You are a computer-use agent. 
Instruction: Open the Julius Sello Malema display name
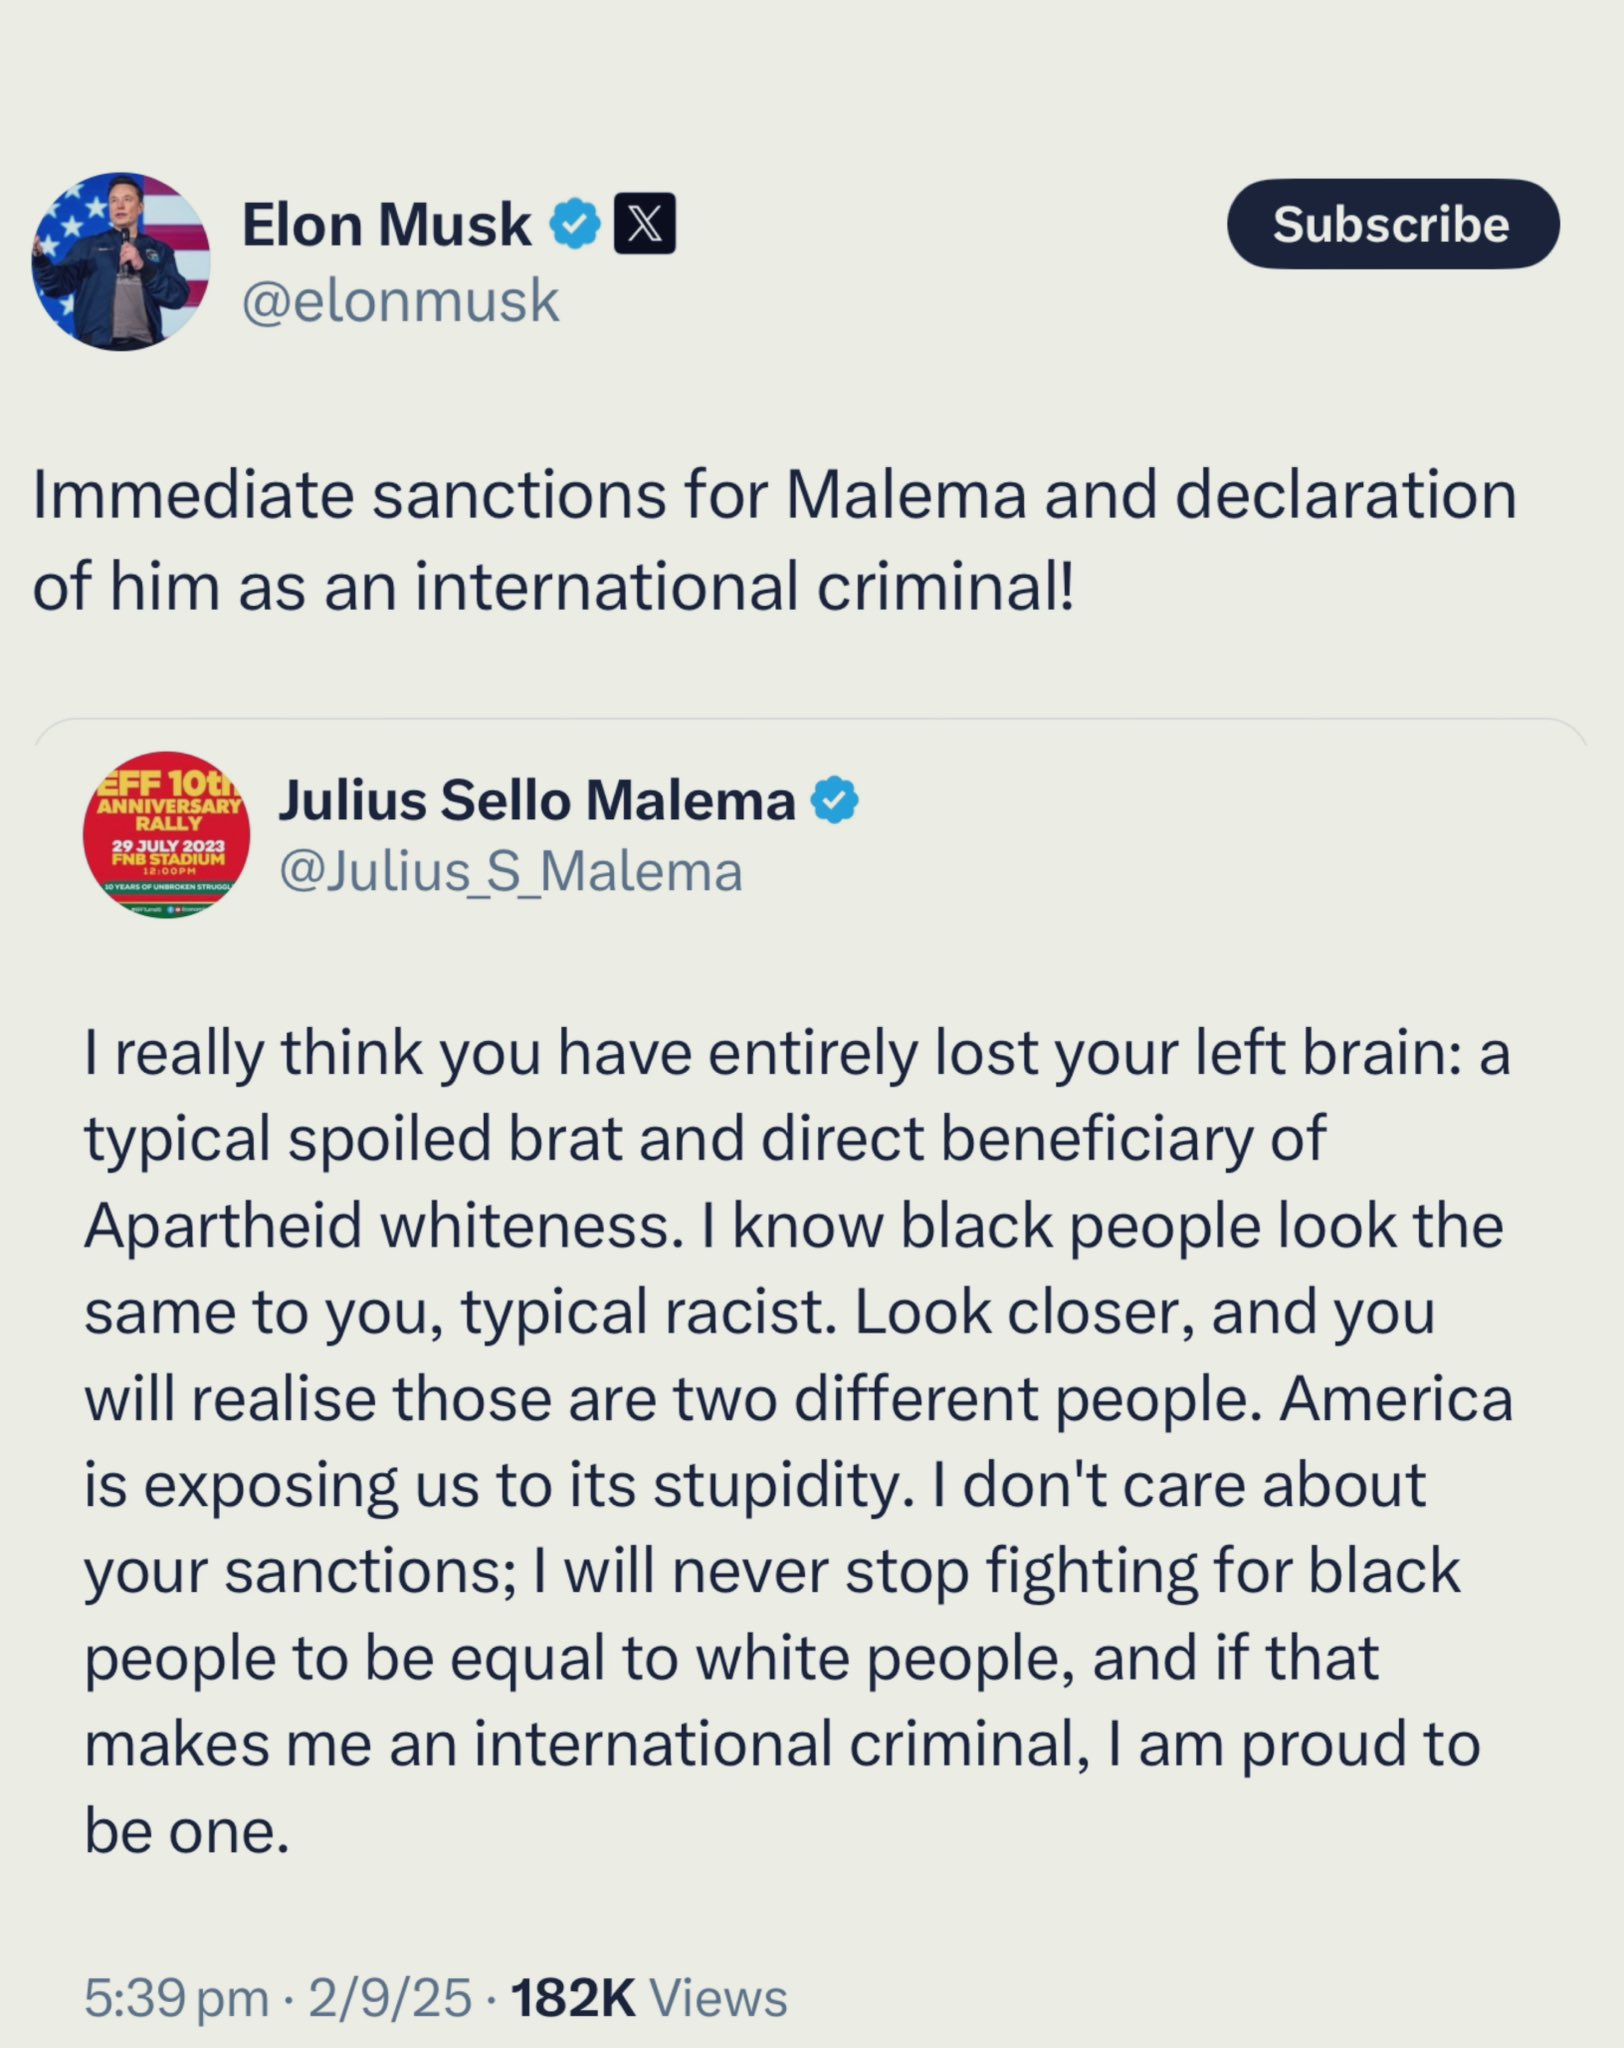[x=537, y=801]
